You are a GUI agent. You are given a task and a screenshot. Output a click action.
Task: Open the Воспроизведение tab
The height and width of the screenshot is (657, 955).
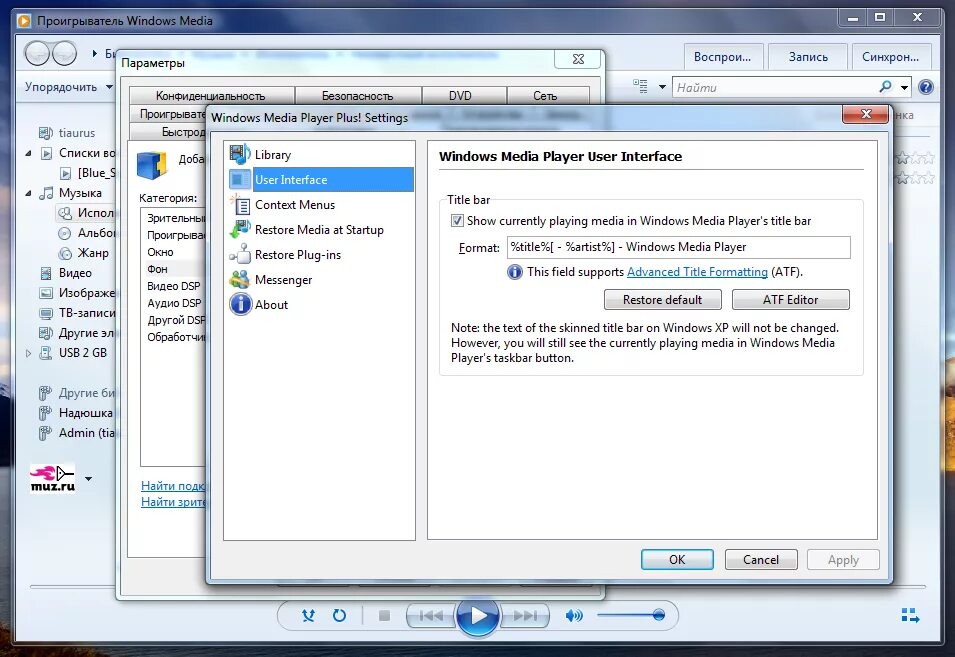[x=723, y=57]
